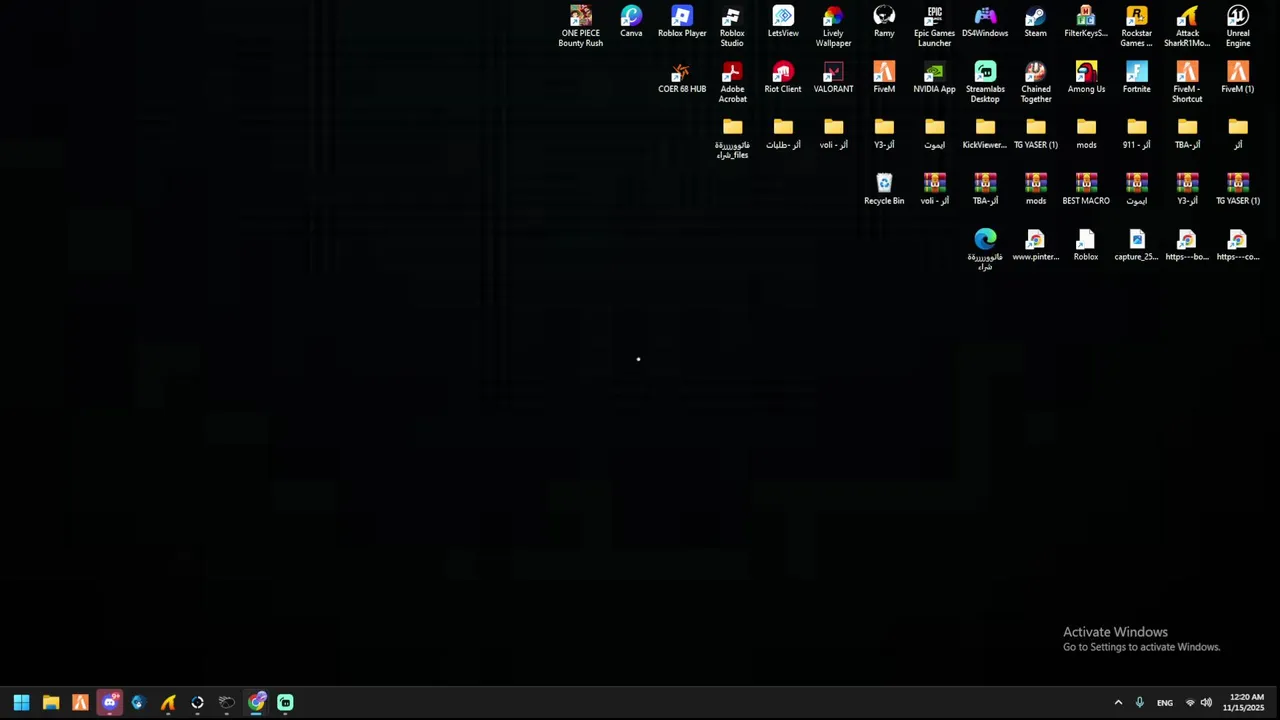Click the desktop icon labeled just FiveM

pos(884,78)
